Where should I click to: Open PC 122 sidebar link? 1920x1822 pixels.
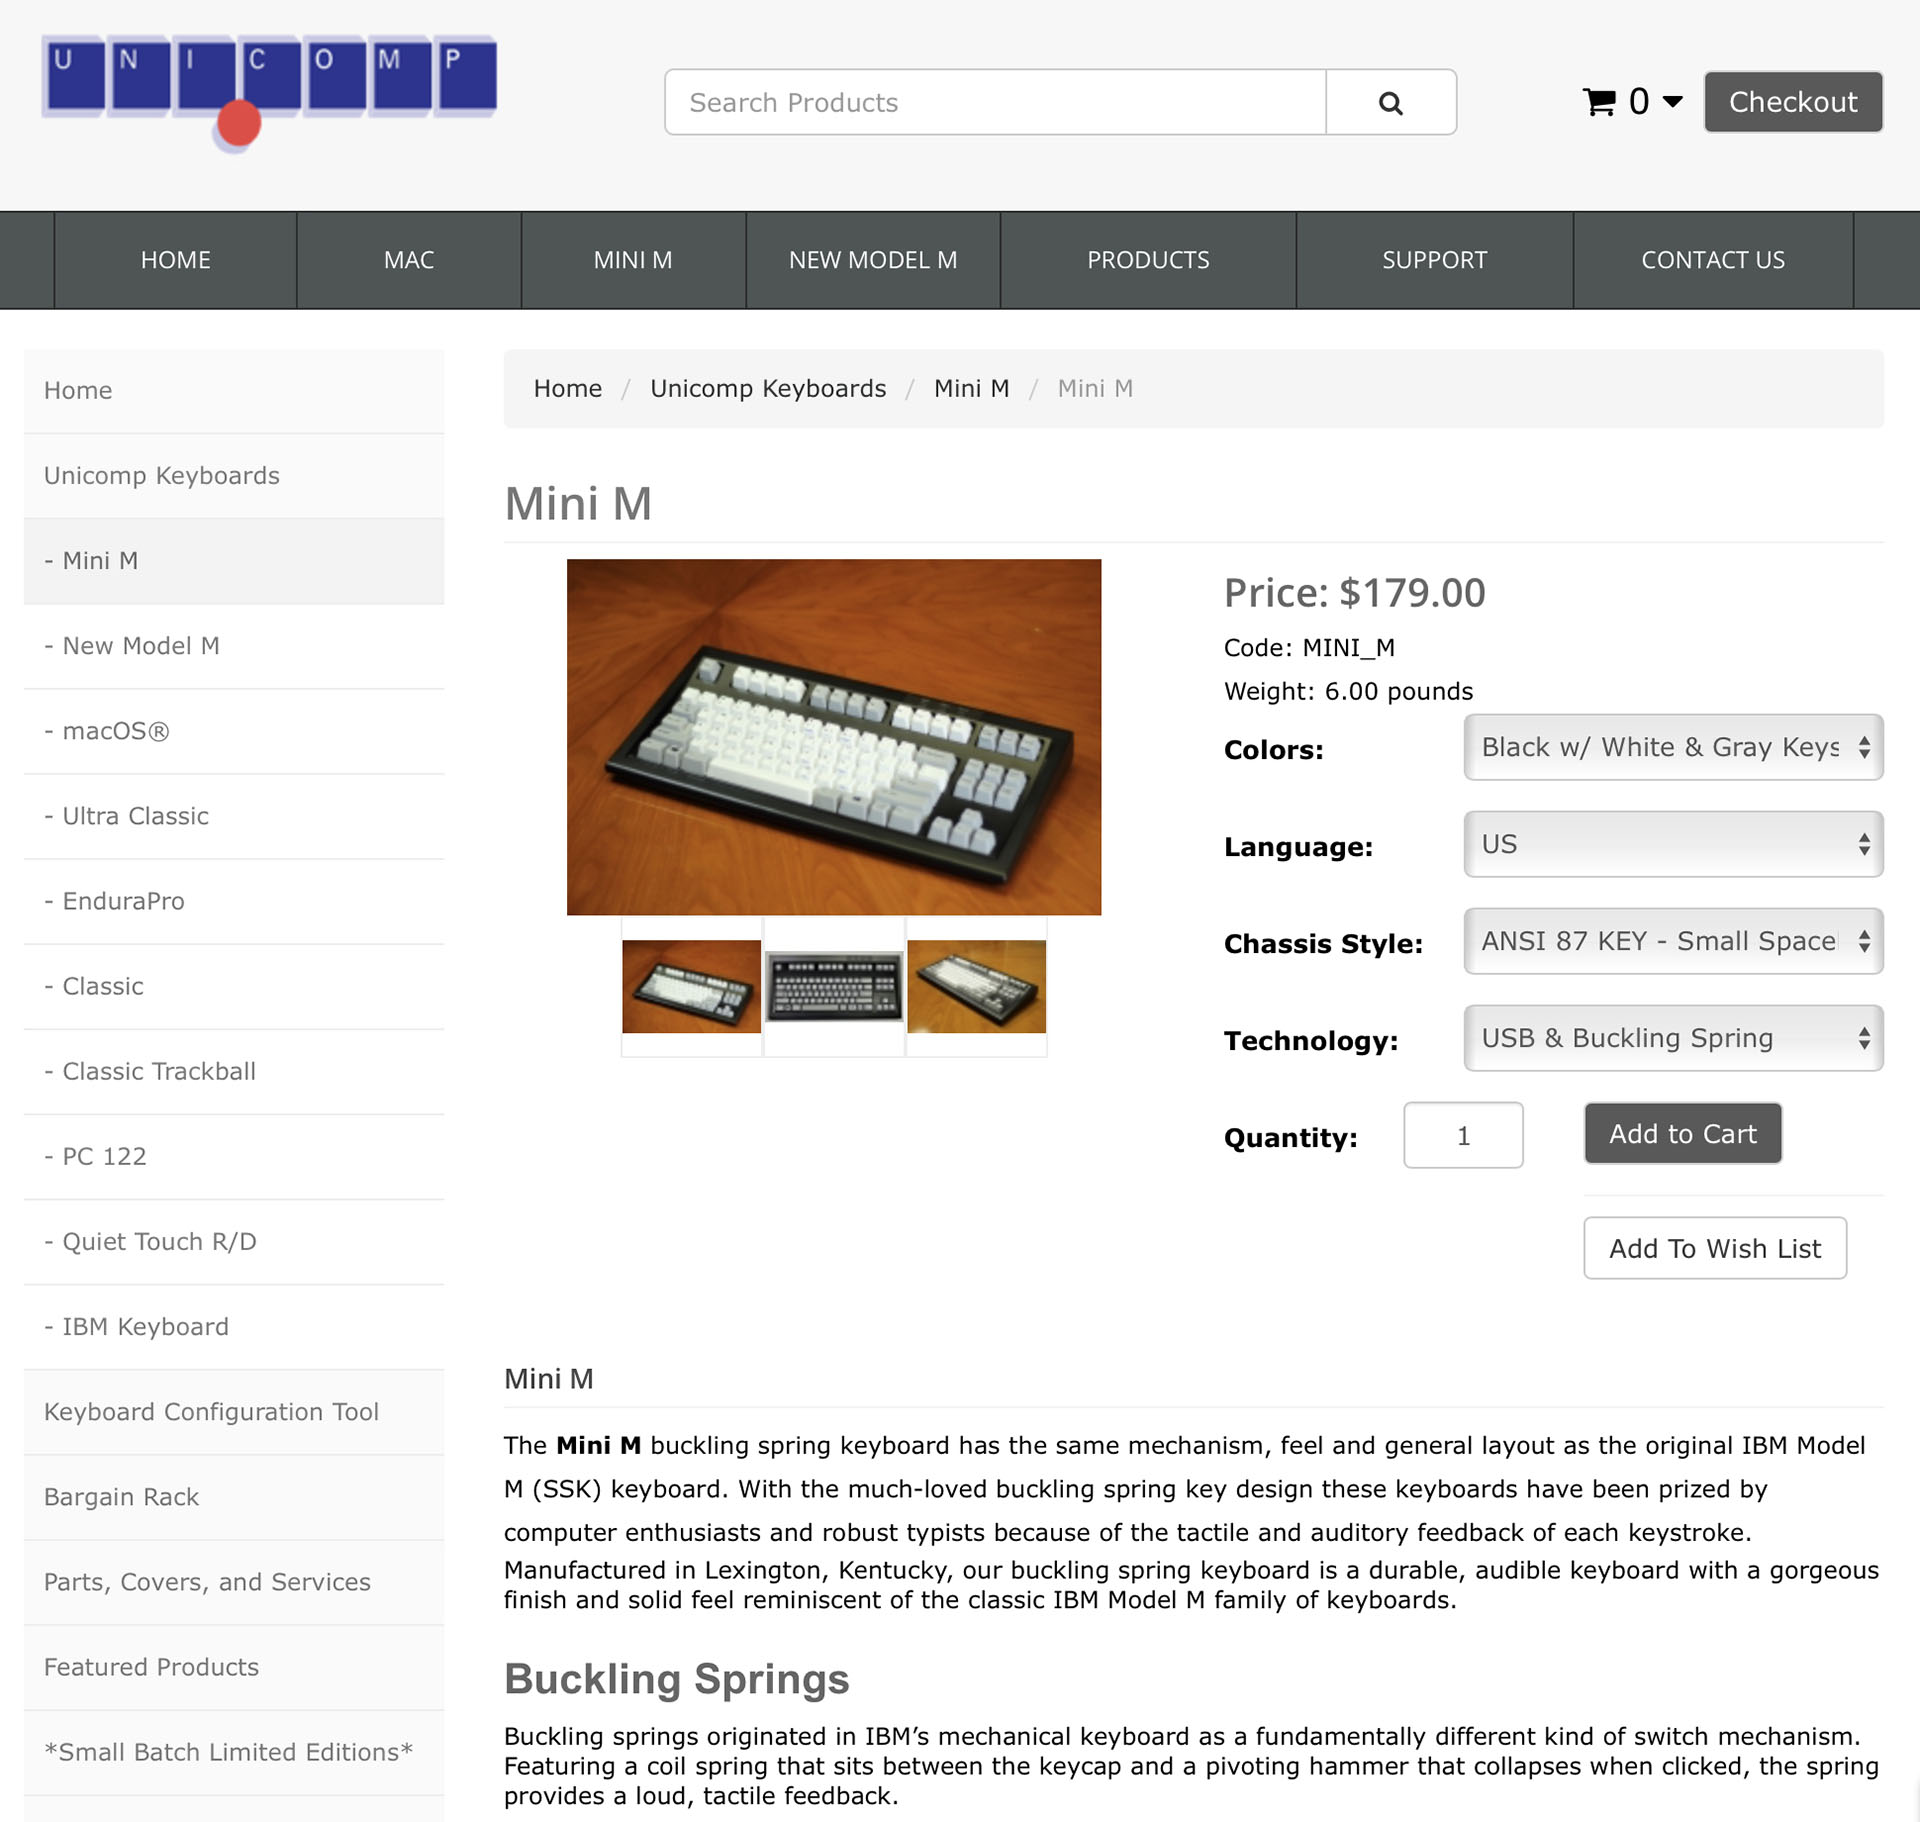tap(234, 1156)
